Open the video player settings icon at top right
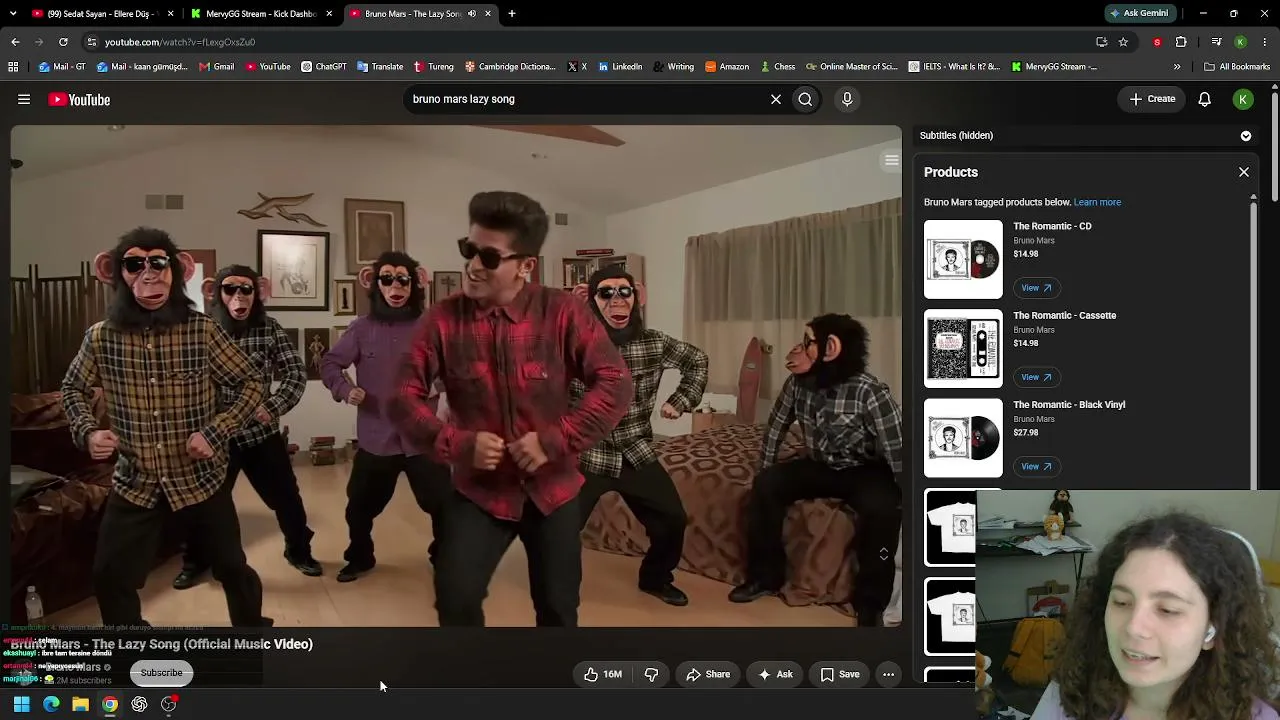This screenshot has width=1280, height=720. pos(891,160)
